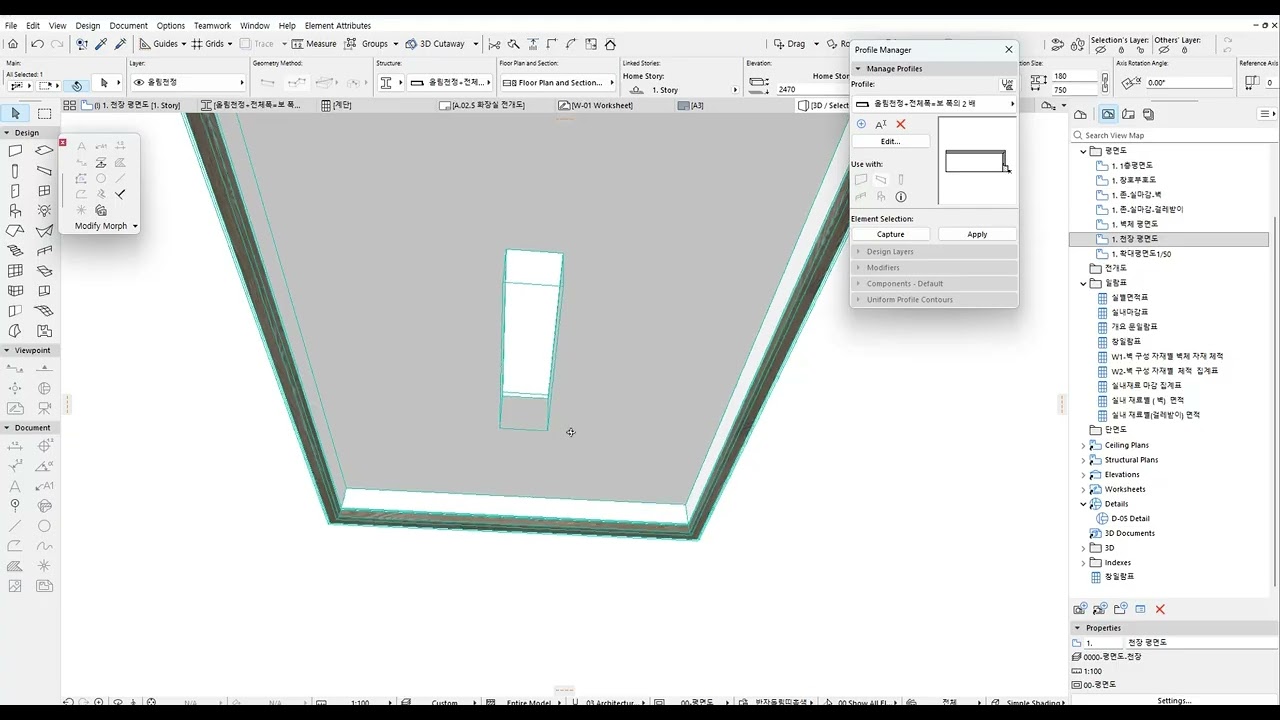Open the Structure profile dropdown

pos(451,82)
